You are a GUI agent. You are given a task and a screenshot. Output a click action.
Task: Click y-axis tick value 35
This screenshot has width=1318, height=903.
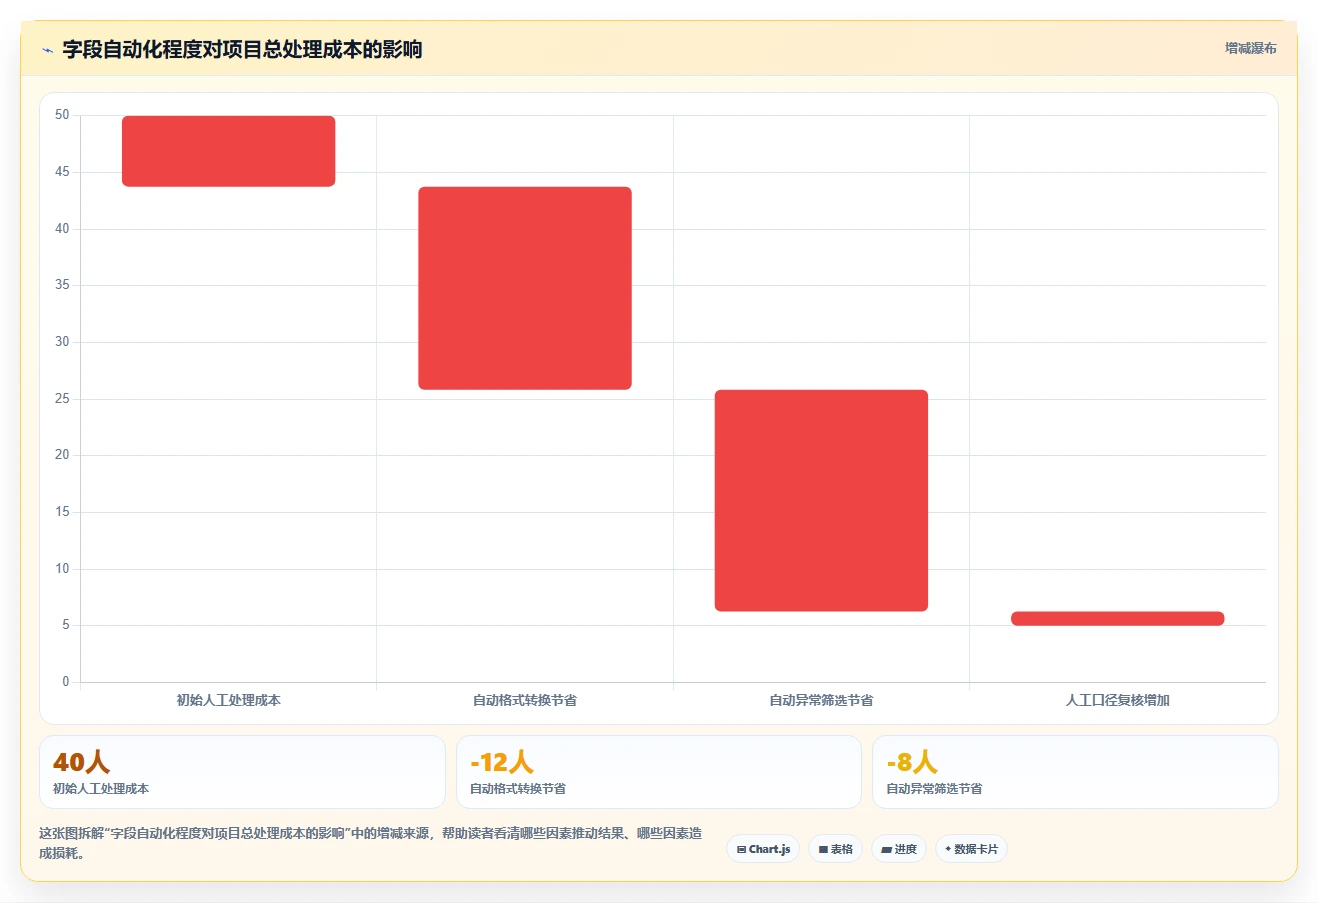point(62,285)
